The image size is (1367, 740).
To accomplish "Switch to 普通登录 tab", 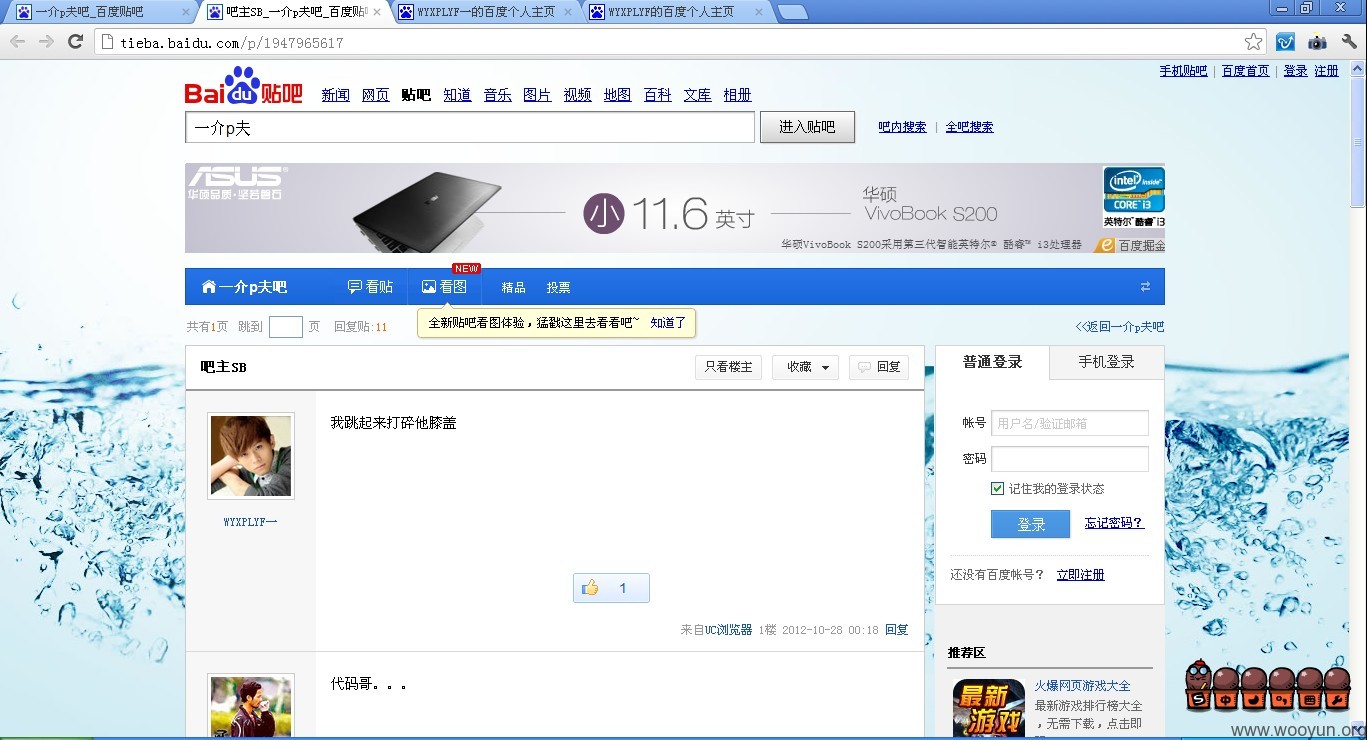I will 992,362.
